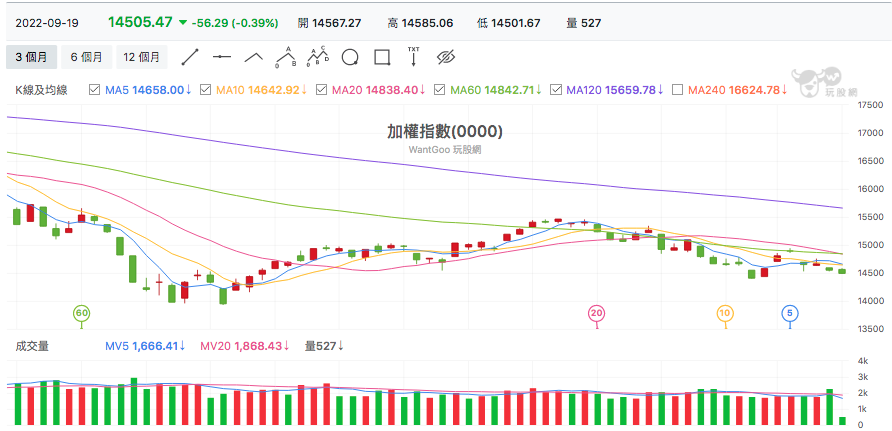Viewport: 892px width, 431px height.
Task: Switch to the 12 個月 range tab
Action: pos(142,57)
